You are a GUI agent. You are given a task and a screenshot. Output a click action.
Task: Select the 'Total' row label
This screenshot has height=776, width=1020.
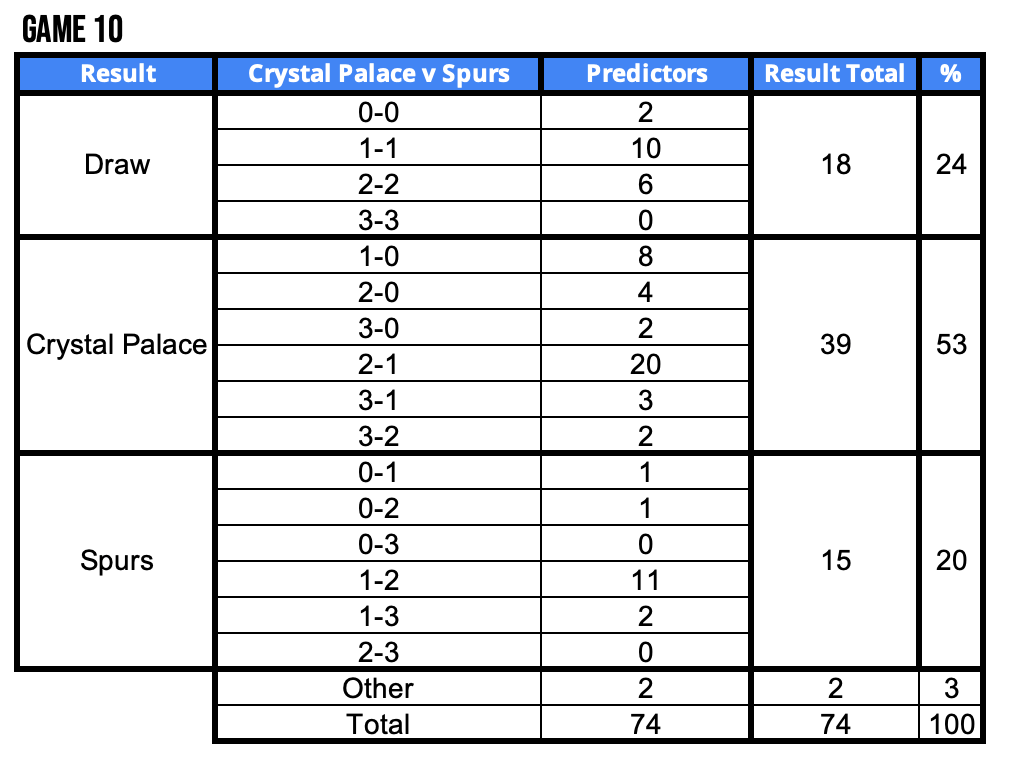click(378, 724)
